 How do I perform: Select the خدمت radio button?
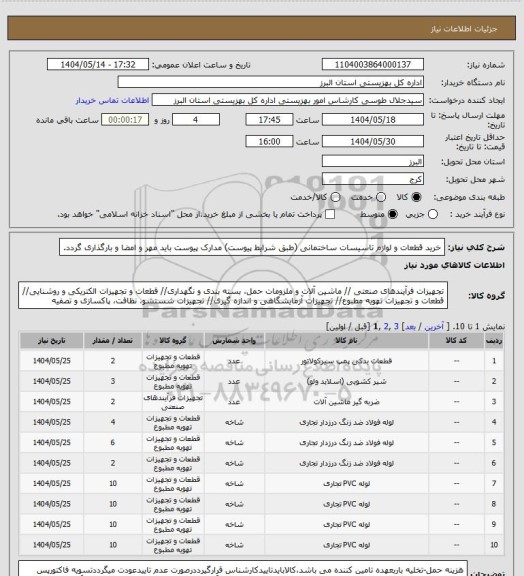click(381, 197)
